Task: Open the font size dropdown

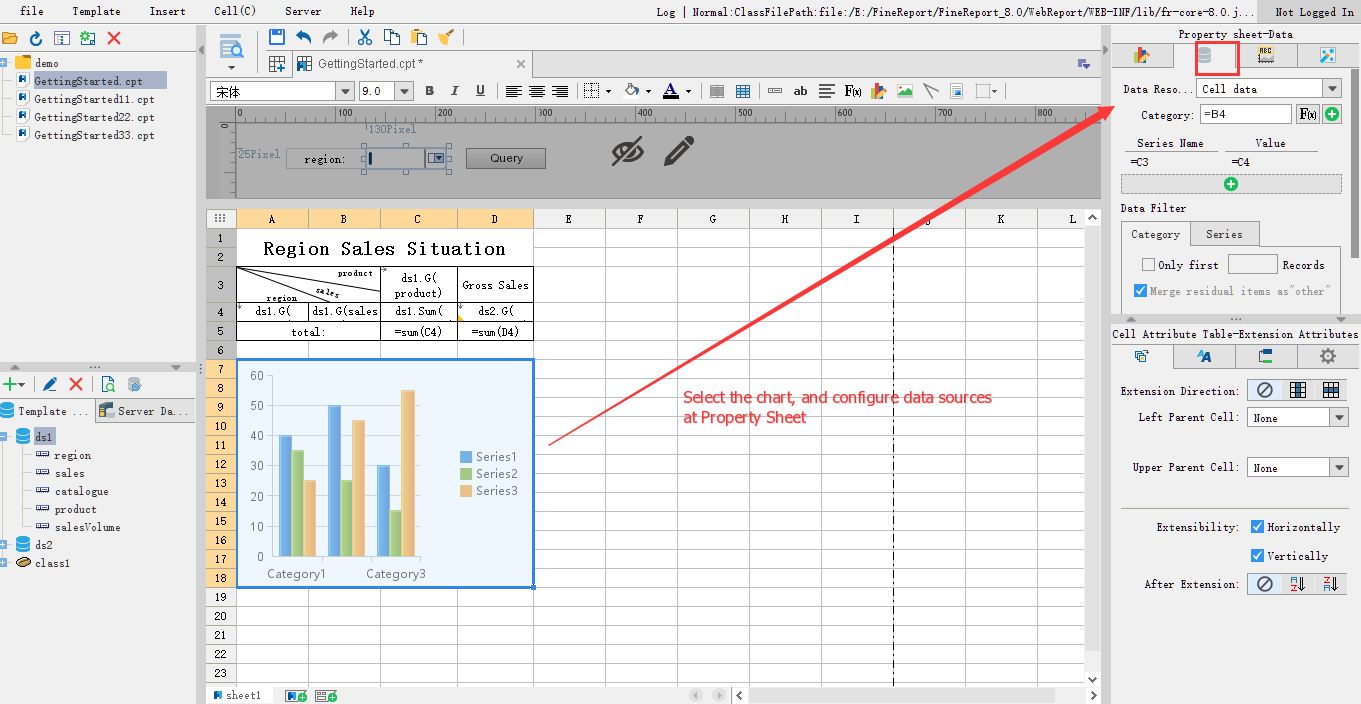Action: pos(404,91)
